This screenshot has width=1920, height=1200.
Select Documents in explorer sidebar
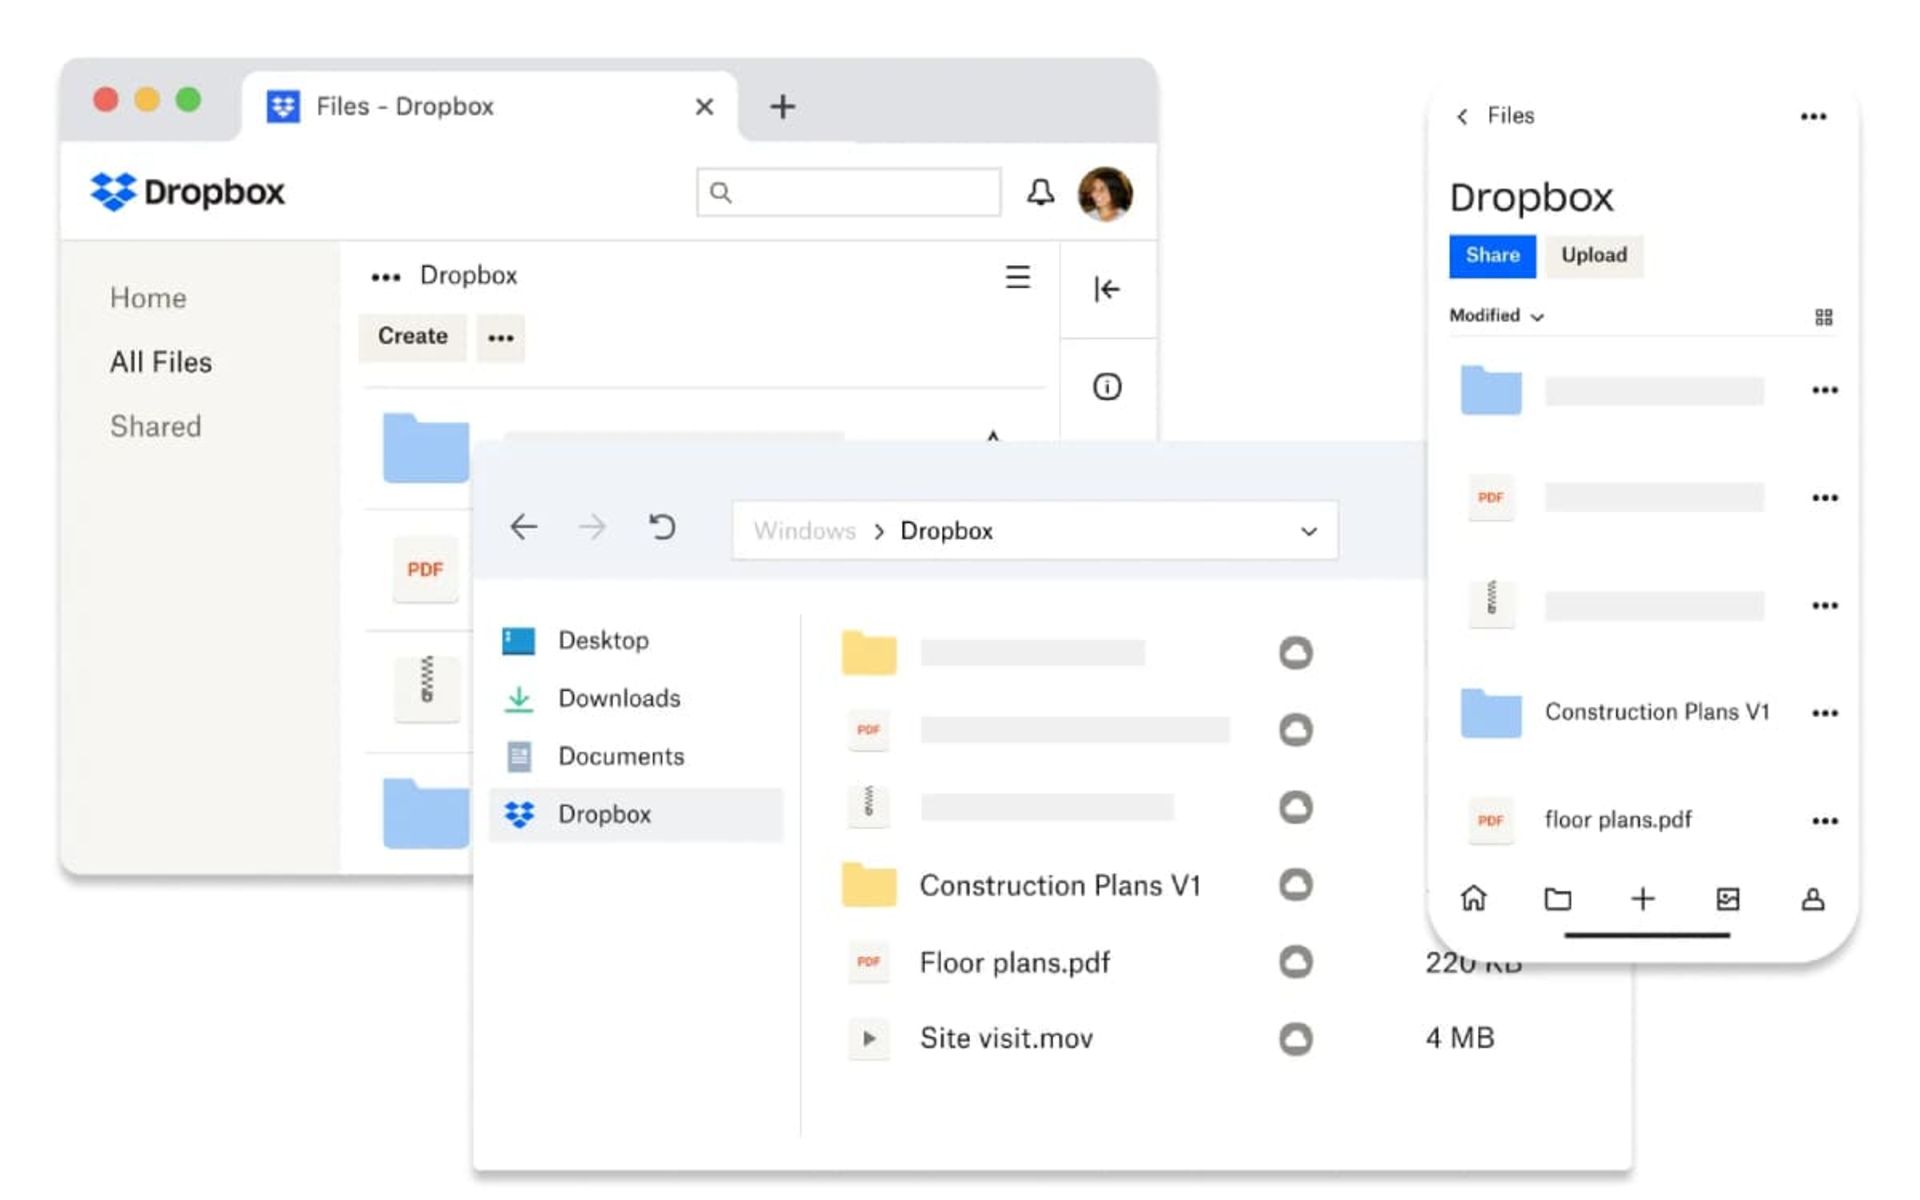click(636, 756)
